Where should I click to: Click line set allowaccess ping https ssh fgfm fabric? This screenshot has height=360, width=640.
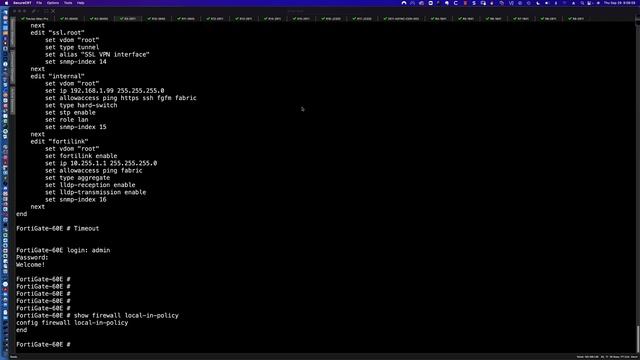click(x=121, y=98)
